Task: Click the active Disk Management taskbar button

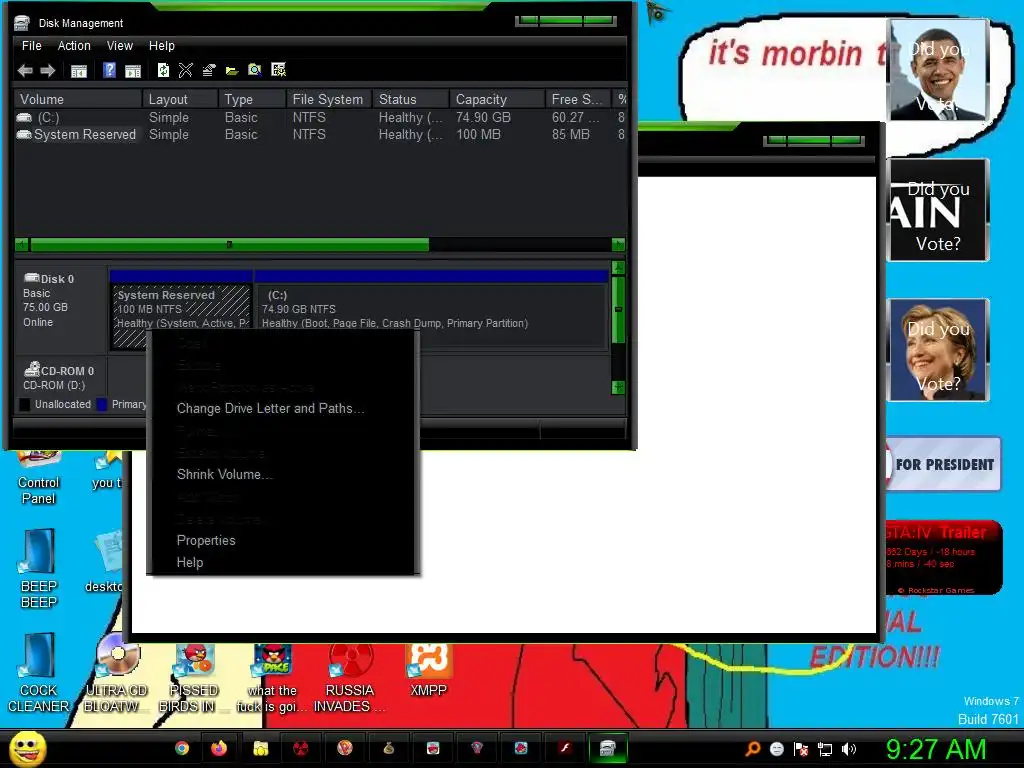Action: 607,748
